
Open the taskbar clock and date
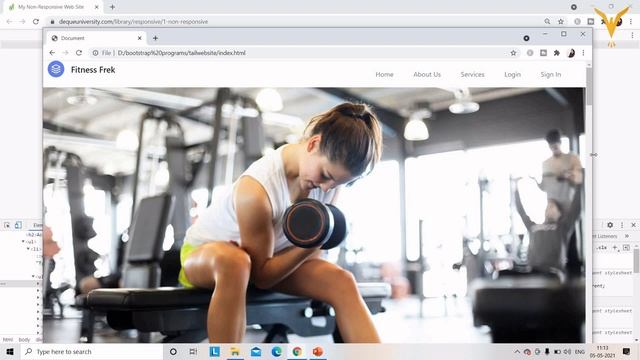[x=603, y=351]
